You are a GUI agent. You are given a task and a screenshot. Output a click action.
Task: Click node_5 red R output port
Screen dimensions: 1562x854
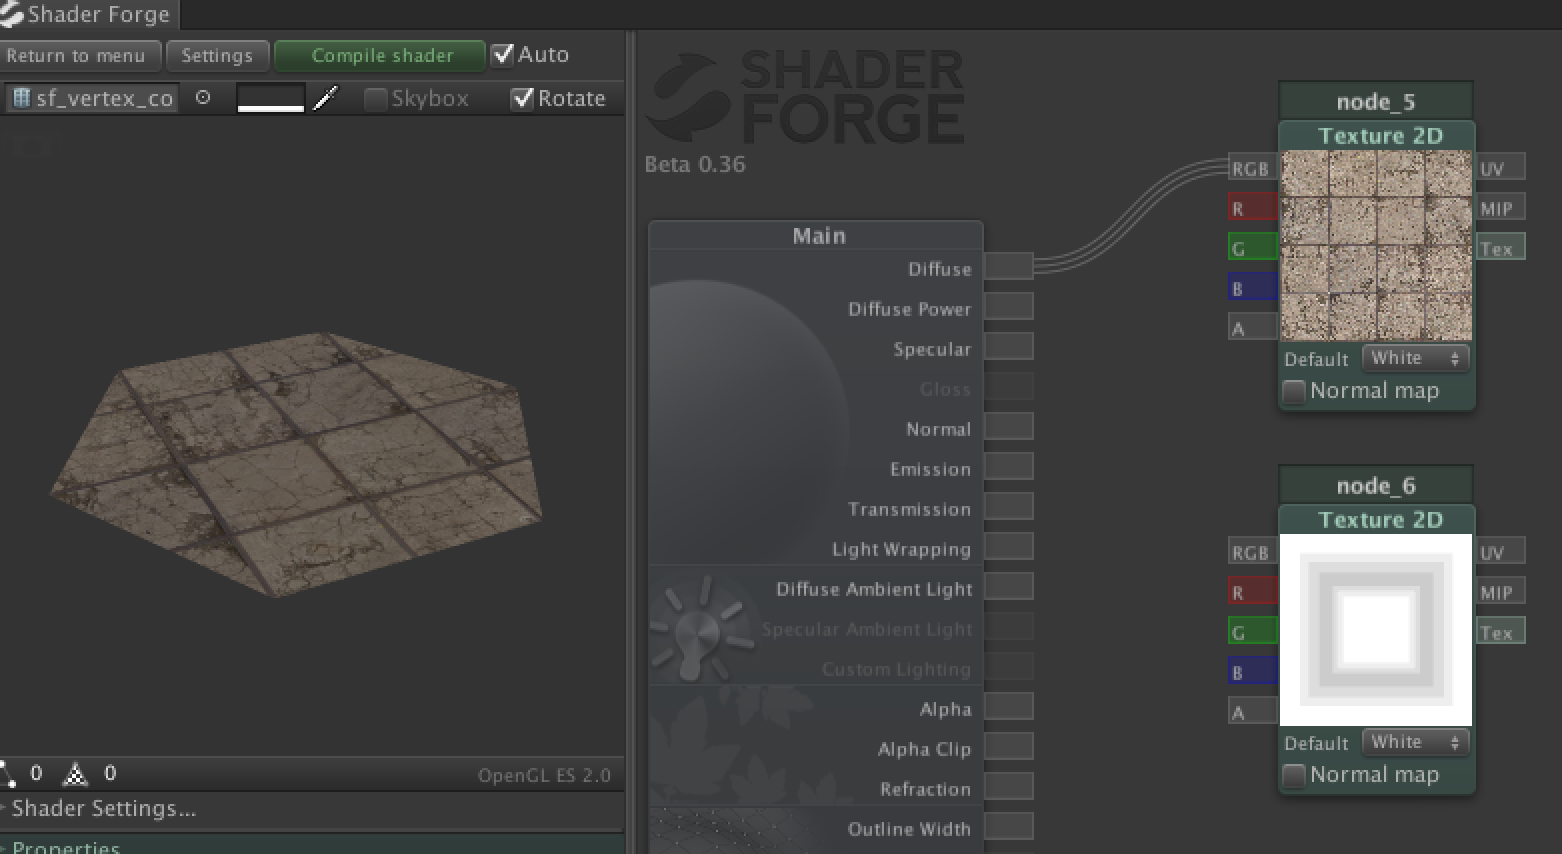tap(1253, 208)
